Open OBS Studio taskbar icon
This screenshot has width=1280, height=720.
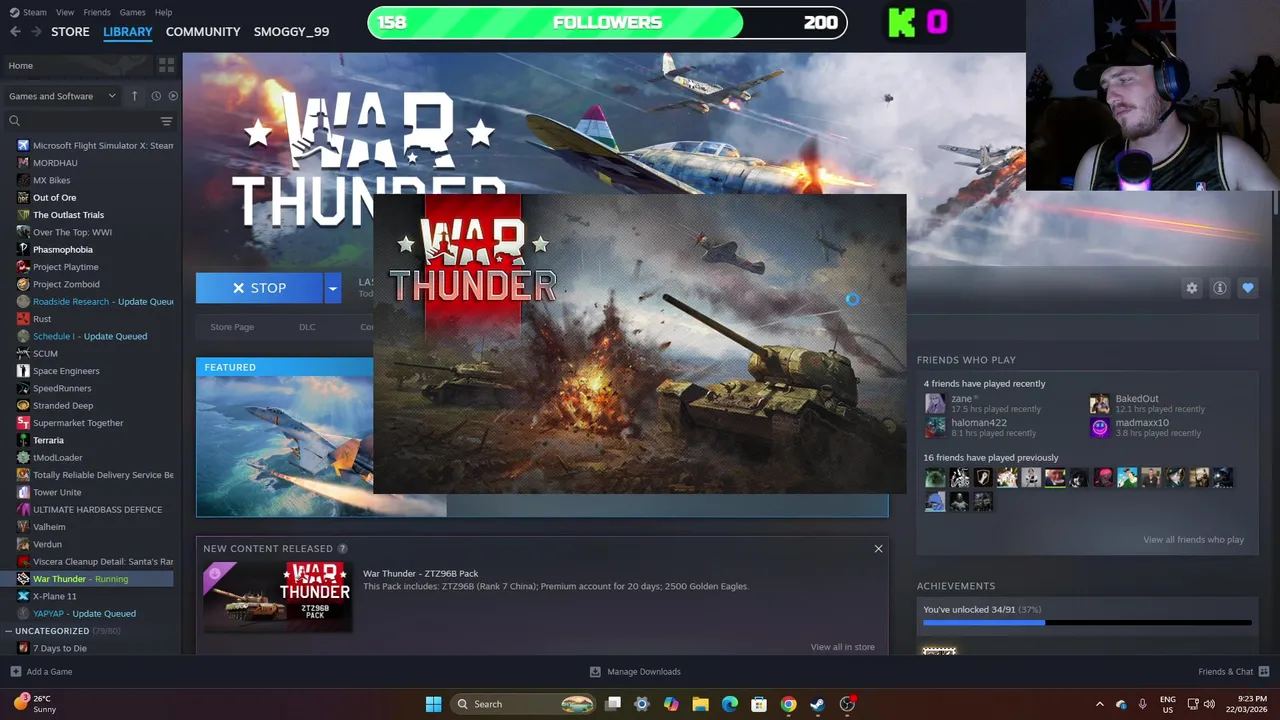pos(847,704)
